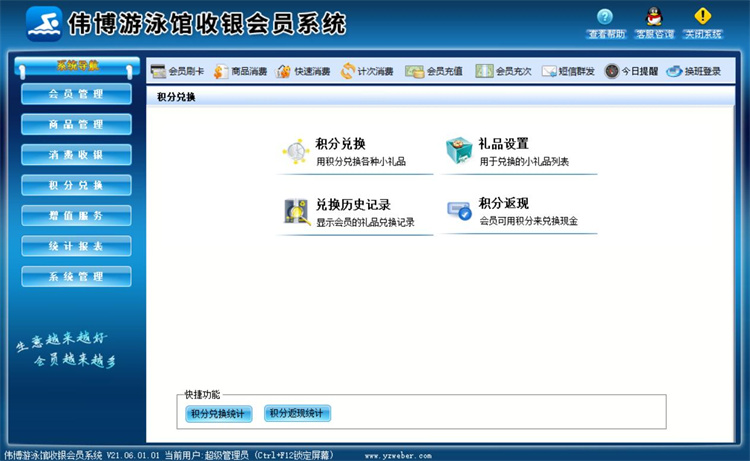Click the 会员充值 toolbar label

(x=444, y=71)
